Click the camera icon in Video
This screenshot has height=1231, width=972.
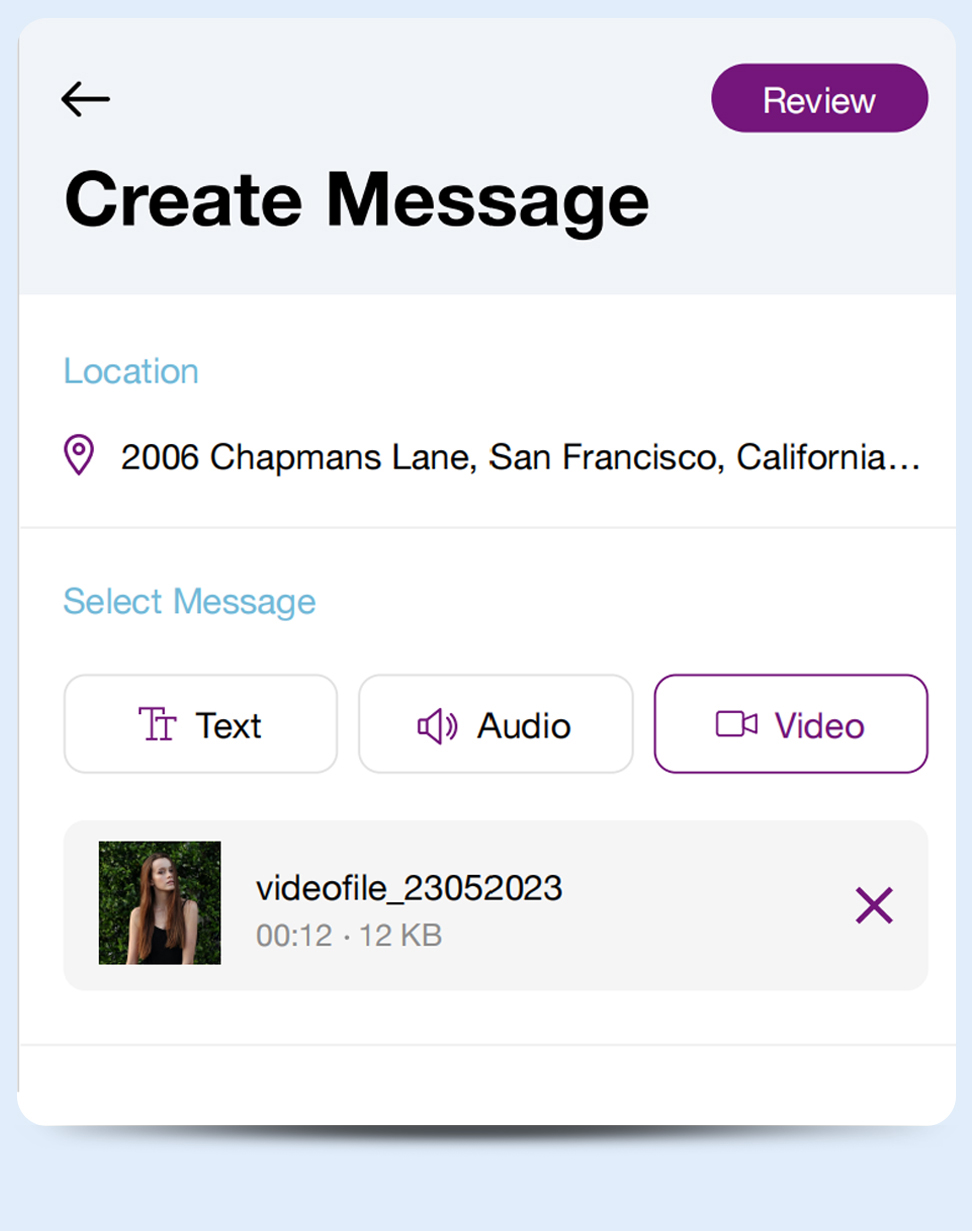click(736, 725)
